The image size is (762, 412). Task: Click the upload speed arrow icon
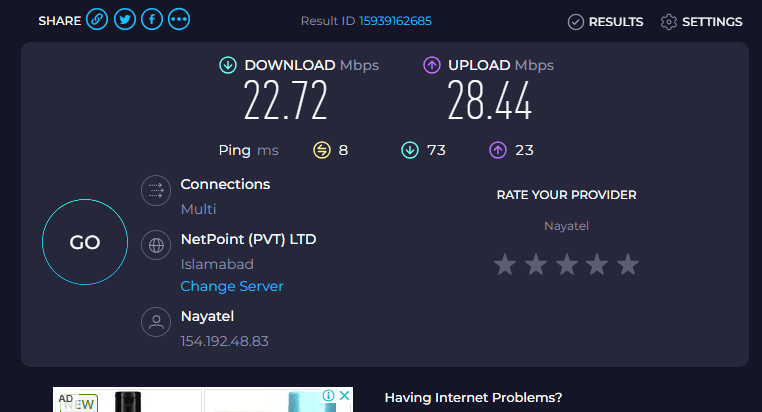point(432,65)
